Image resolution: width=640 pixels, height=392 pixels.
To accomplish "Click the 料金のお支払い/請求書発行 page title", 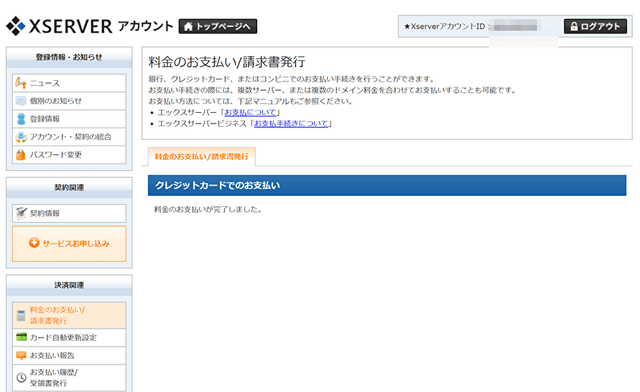I will (227, 62).
